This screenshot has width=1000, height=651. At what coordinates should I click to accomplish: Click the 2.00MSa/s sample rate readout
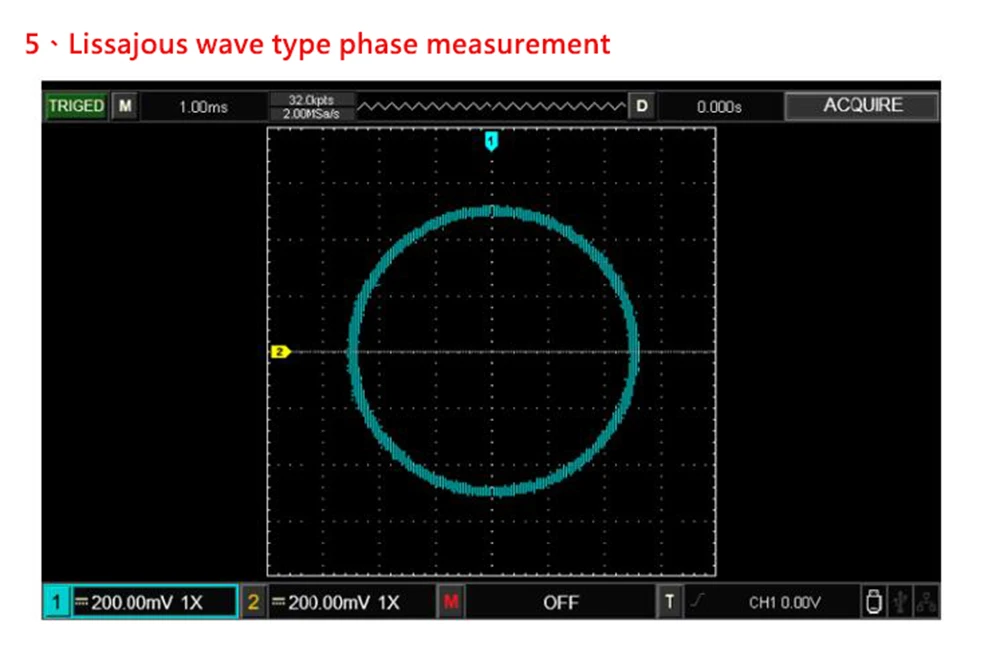(311, 114)
